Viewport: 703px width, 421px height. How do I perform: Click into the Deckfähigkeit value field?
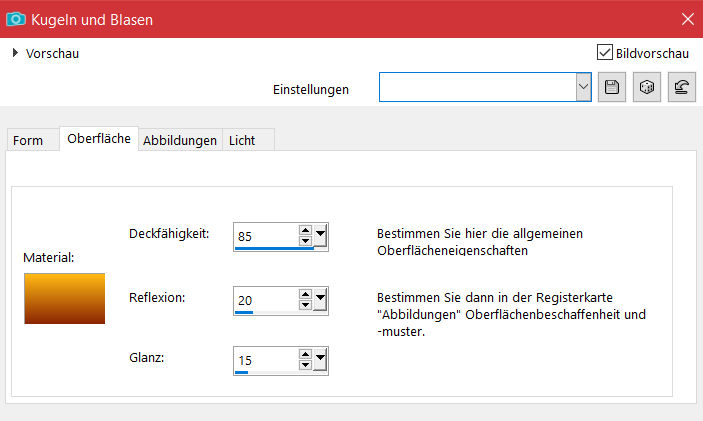(265, 236)
